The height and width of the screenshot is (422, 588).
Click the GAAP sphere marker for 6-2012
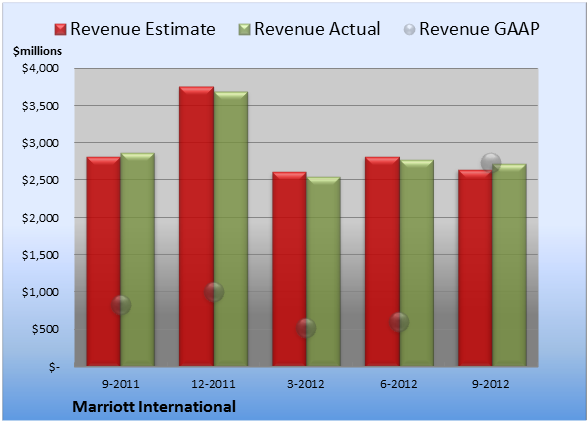pos(399,322)
